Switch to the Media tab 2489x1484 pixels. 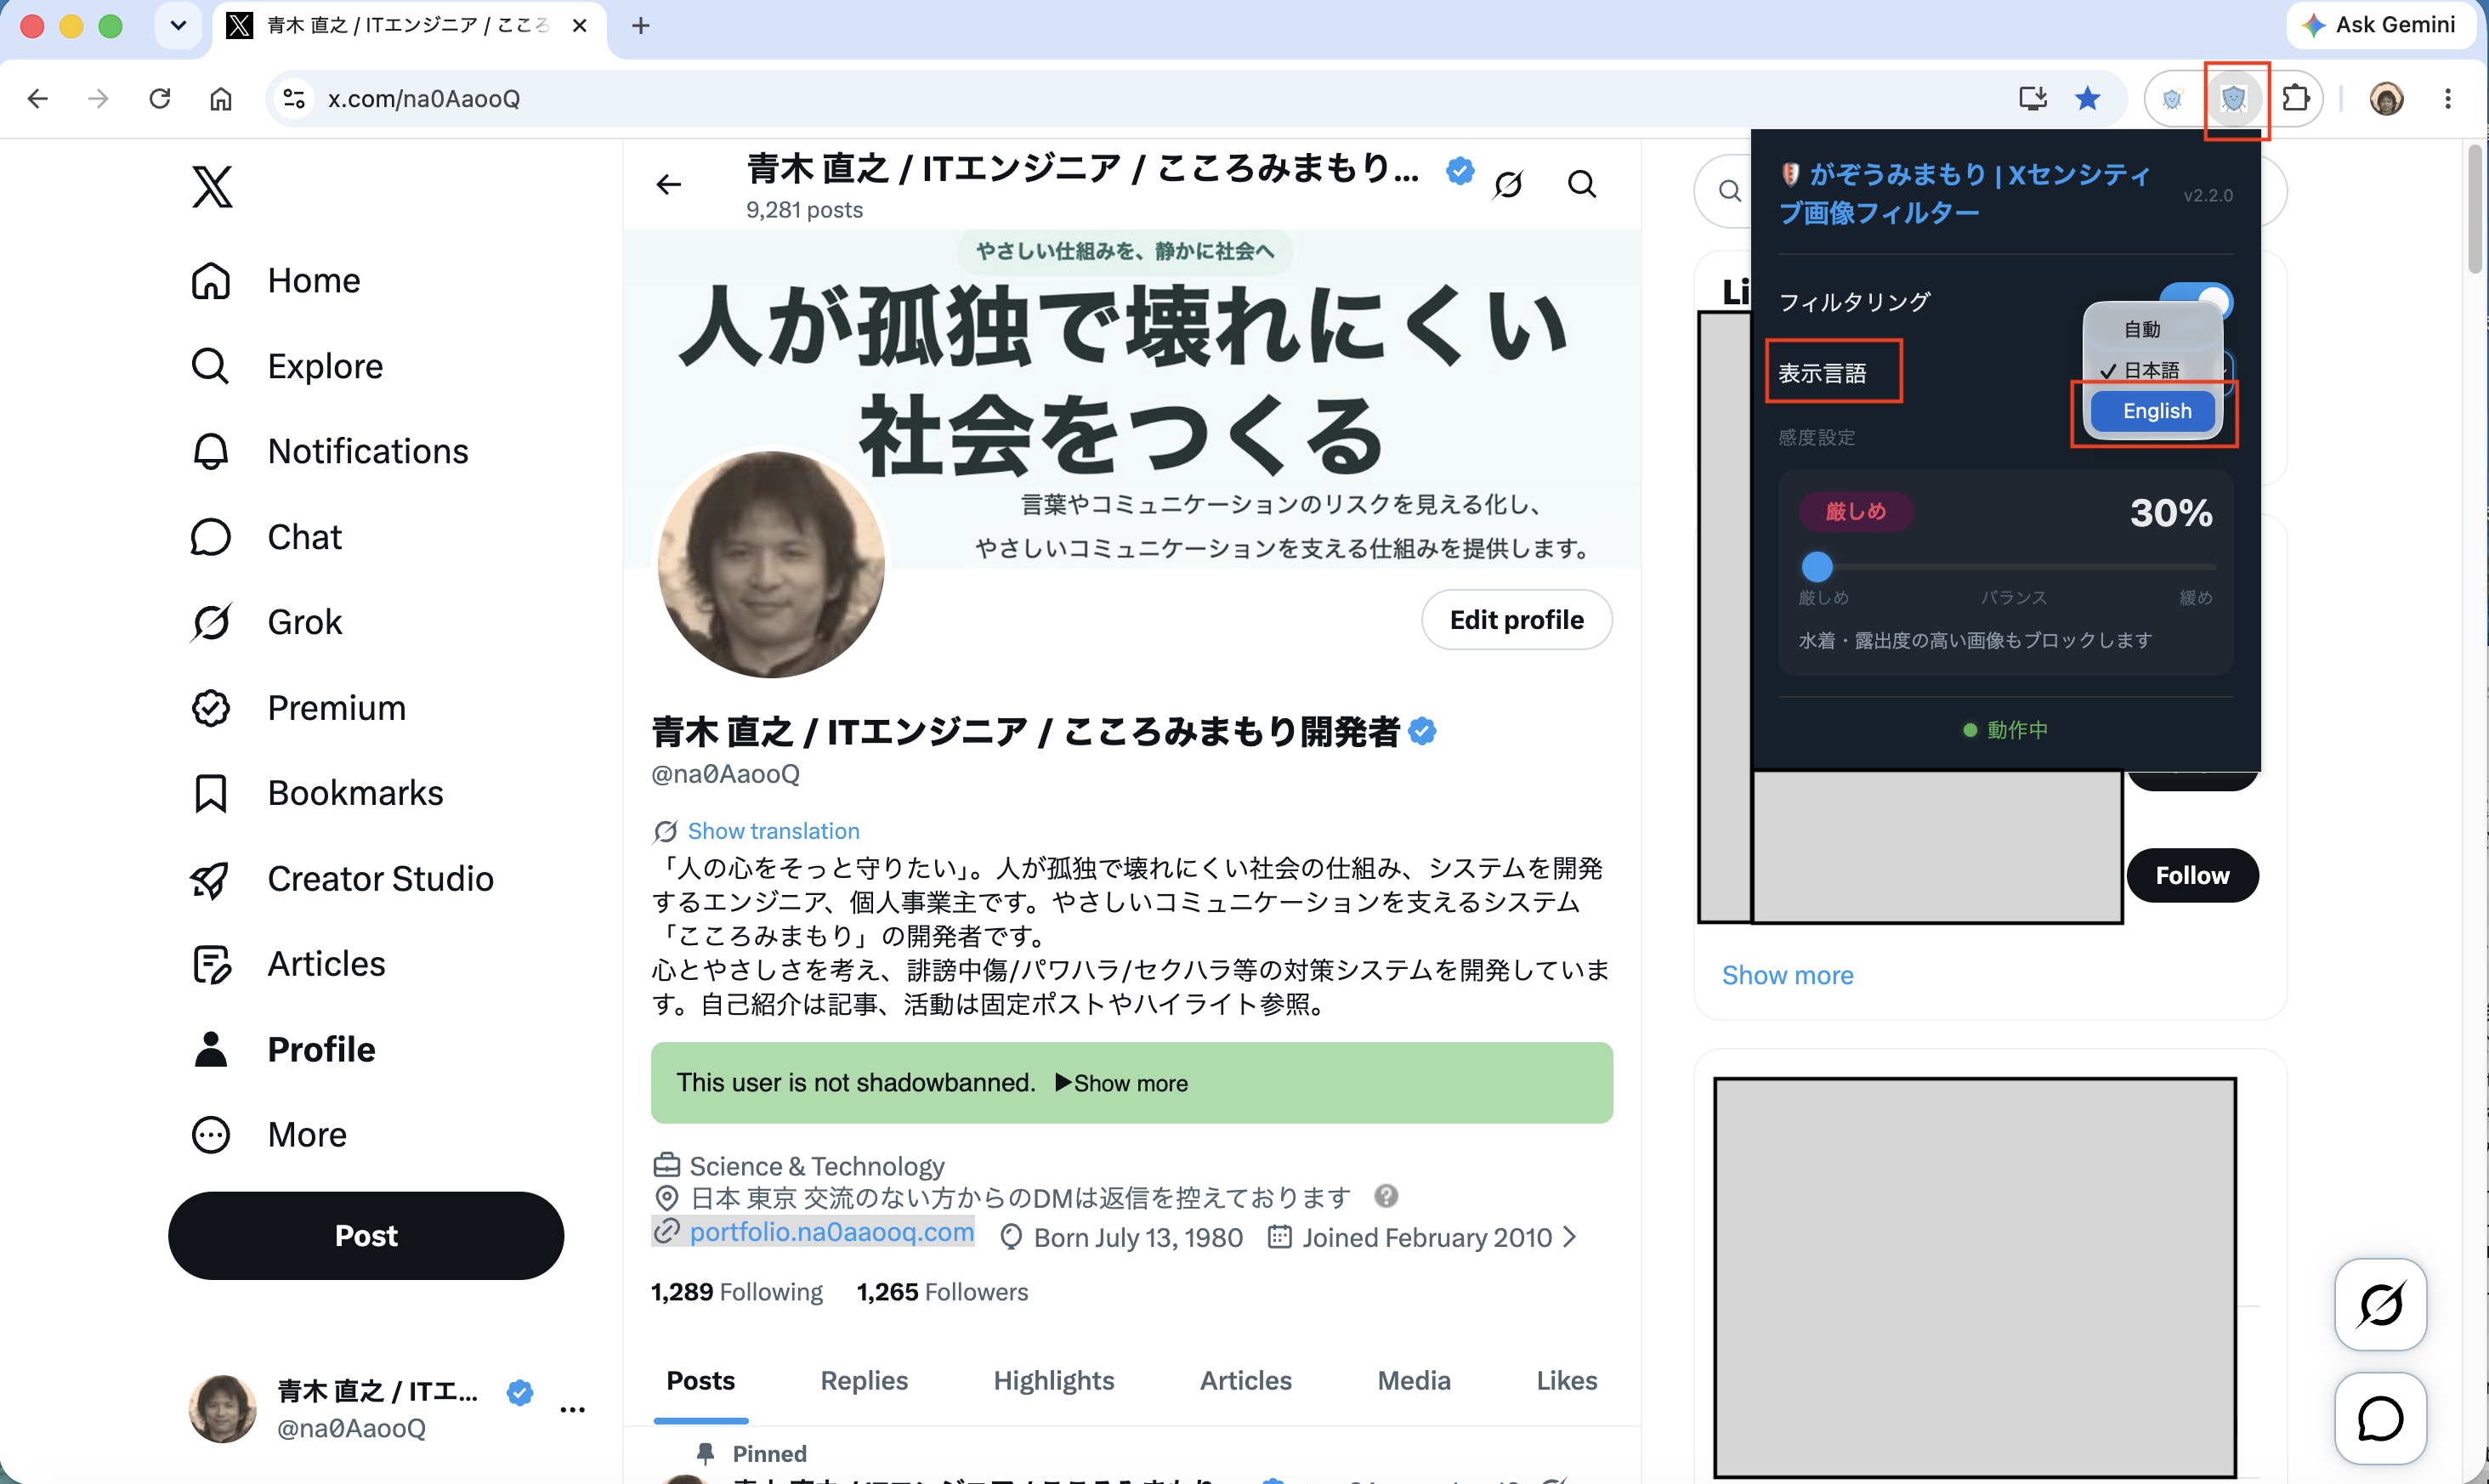(x=1413, y=1380)
